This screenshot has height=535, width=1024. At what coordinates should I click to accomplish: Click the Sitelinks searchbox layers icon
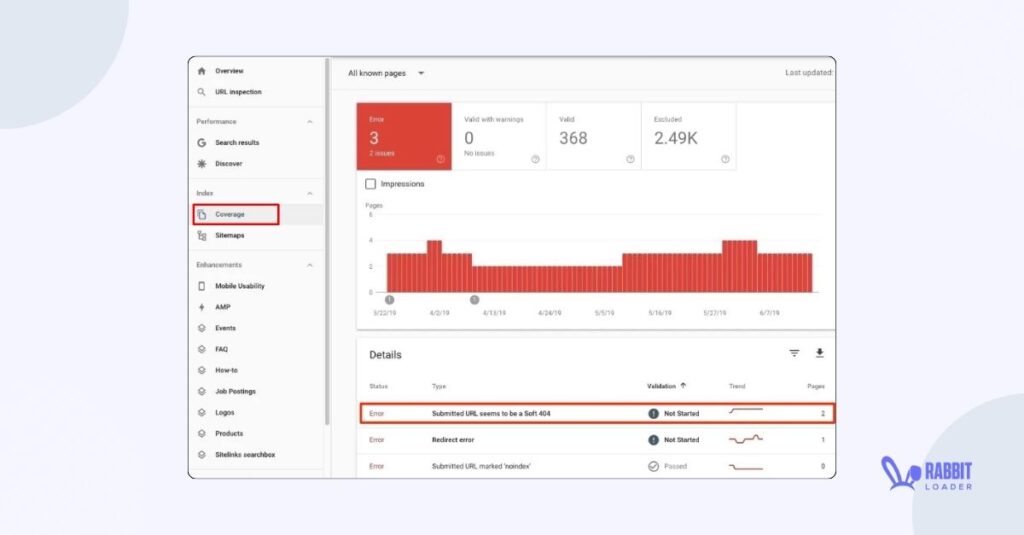(x=201, y=455)
